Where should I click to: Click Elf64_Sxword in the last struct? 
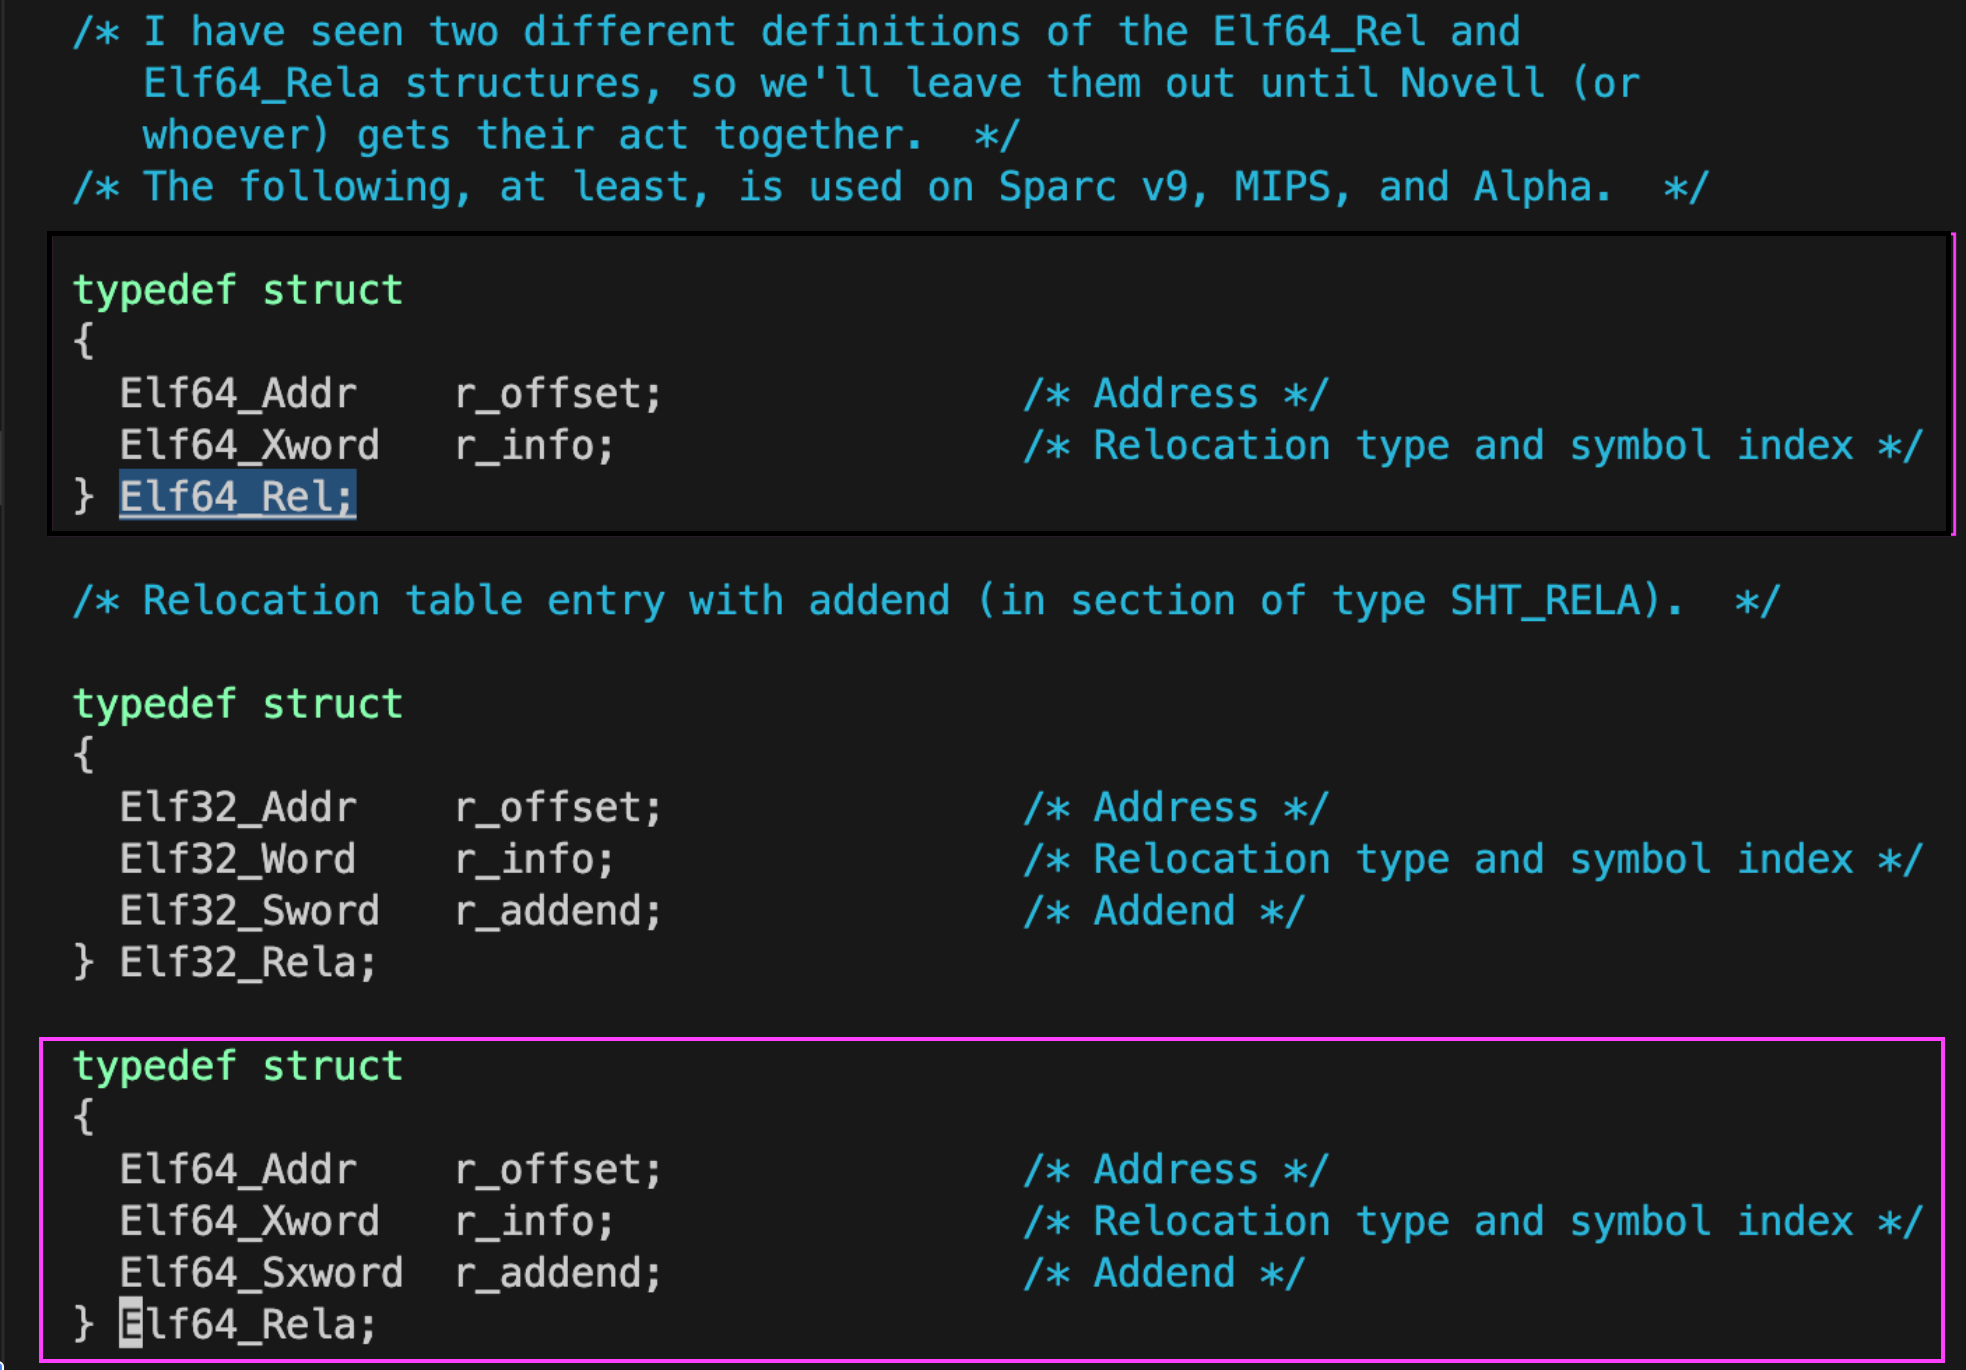(x=261, y=1272)
